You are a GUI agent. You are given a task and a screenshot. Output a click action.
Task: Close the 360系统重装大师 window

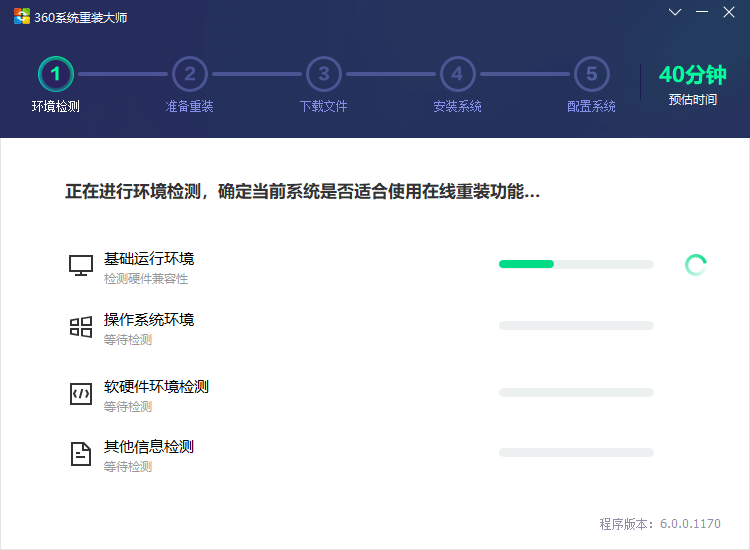pos(728,12)
